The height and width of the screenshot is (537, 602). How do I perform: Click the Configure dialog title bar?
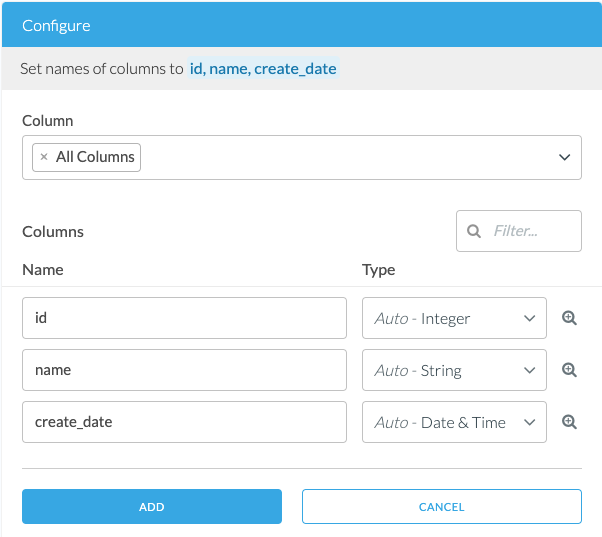pos(300,24)
